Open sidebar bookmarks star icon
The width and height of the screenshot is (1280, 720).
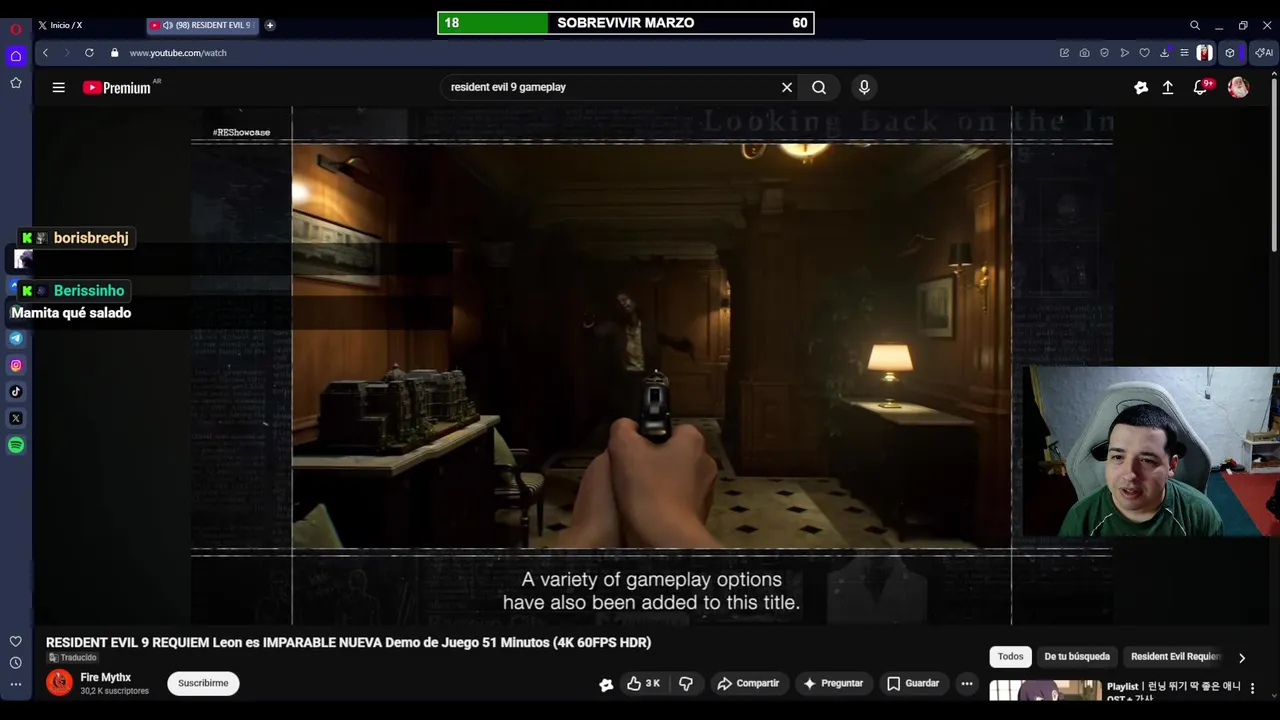click(x=16, y=83)
